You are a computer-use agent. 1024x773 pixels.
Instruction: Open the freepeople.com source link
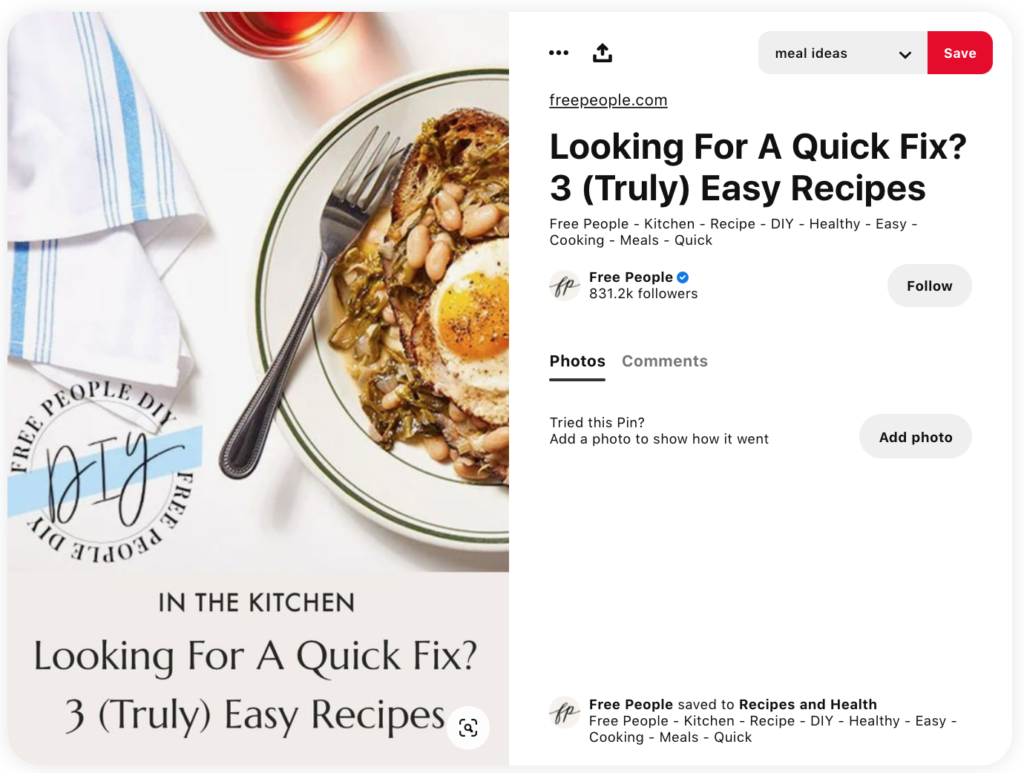[608, 100]
